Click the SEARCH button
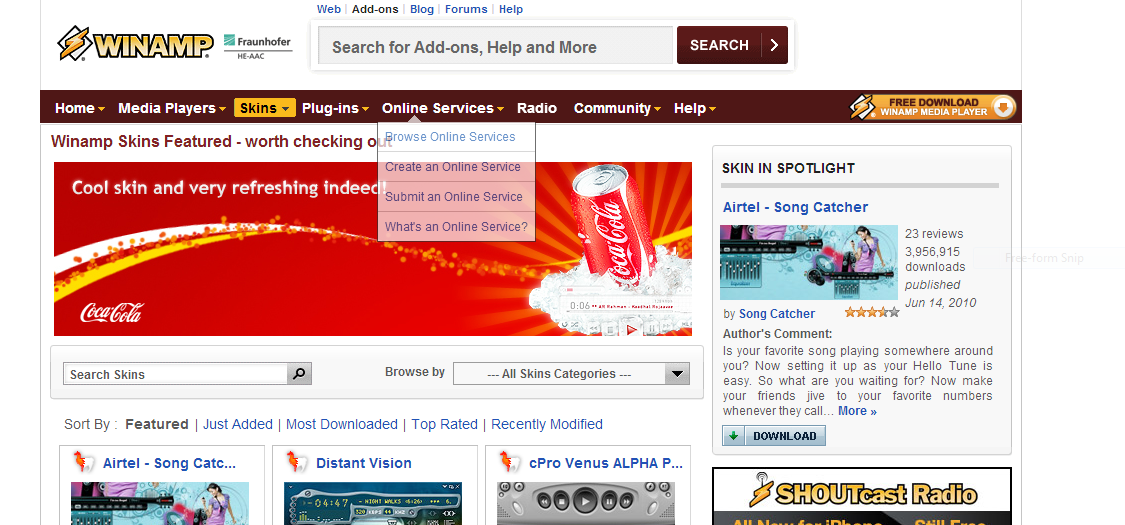The height and width of the screenshot is (525, 1125). coord(732,45)
